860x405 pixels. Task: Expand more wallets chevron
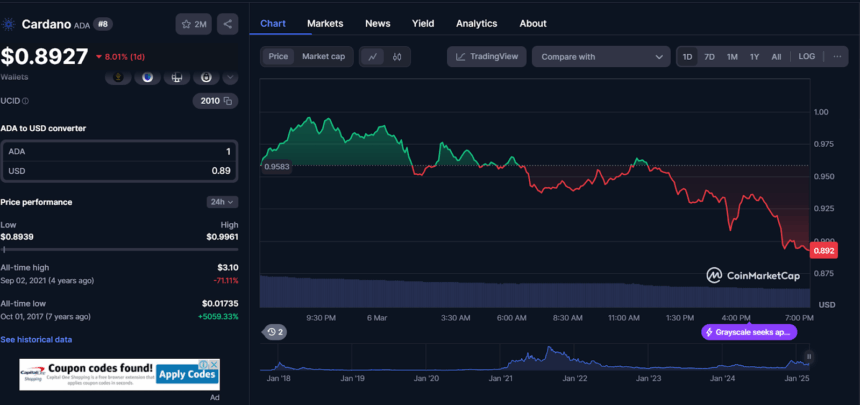[230, 78]
